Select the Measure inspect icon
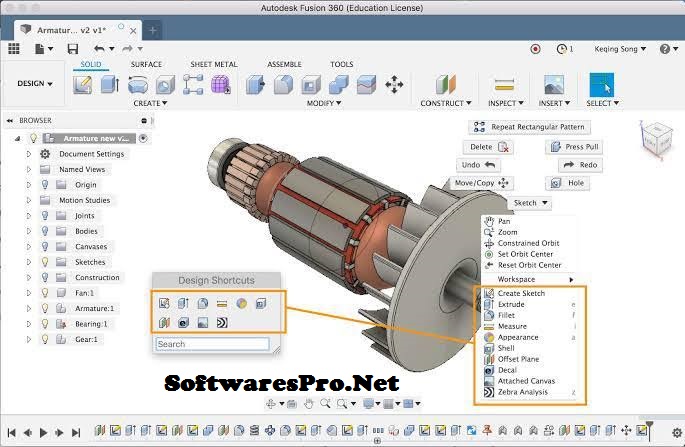 point(504,84)
